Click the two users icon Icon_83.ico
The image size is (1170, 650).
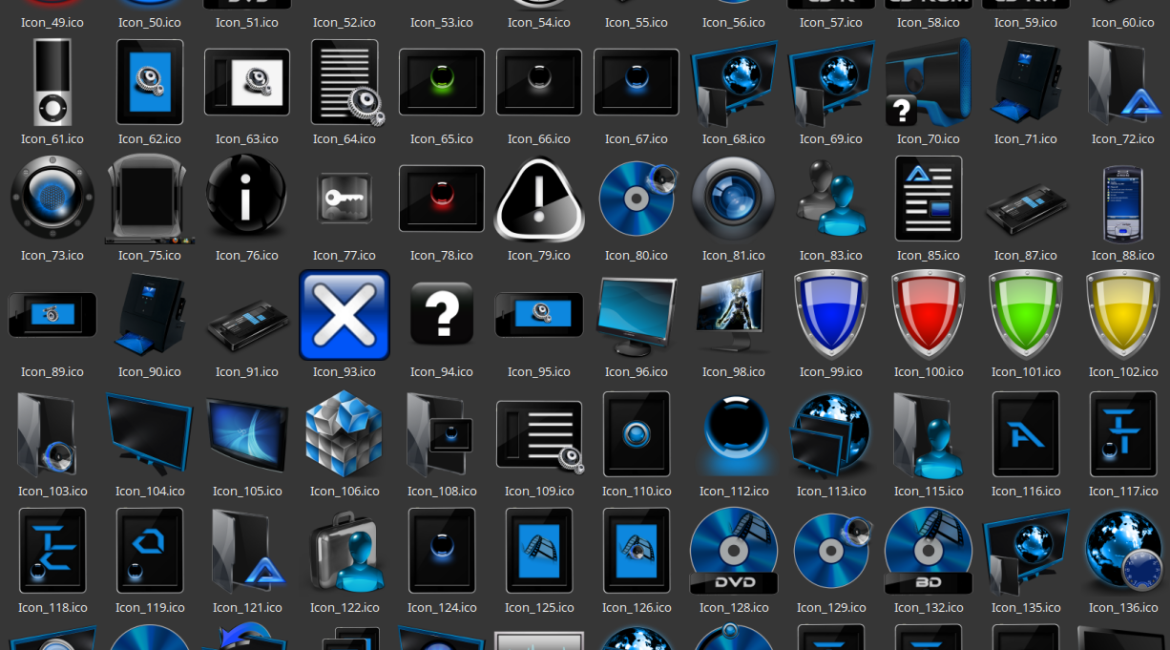pos(831,200)
